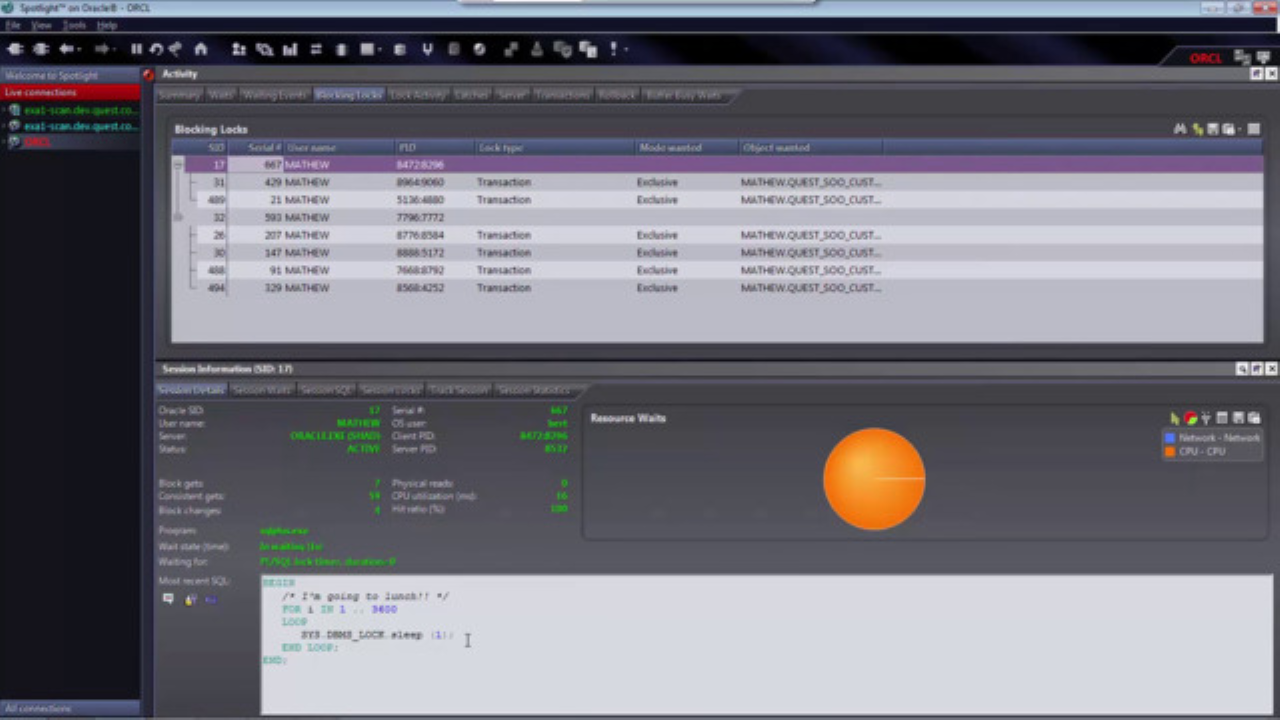
Task: Click the orange CPU legend swatch
Action: pyautogui.click(x=1170, y=452)
